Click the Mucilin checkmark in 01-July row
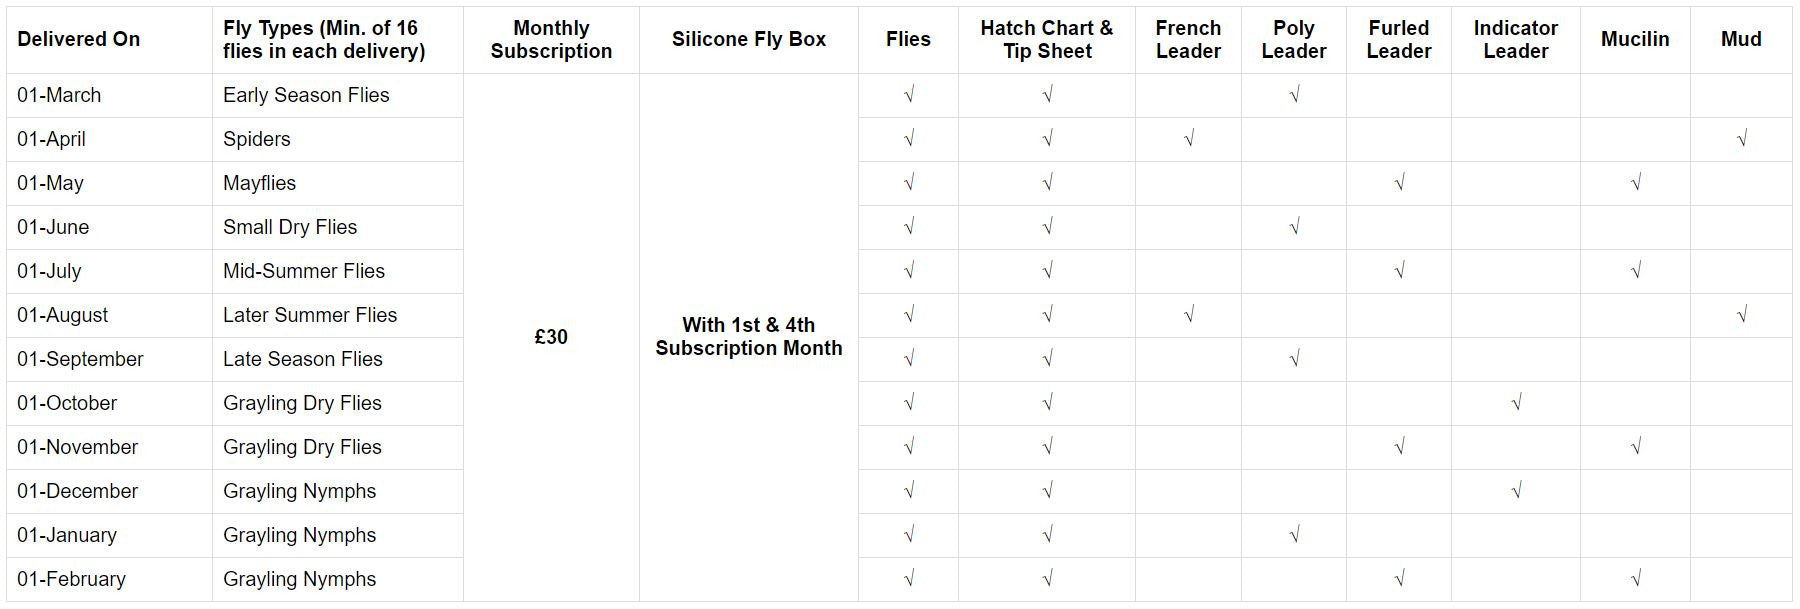The width and height of the screenshot is (1800, 609). (x=1635, y=271)
